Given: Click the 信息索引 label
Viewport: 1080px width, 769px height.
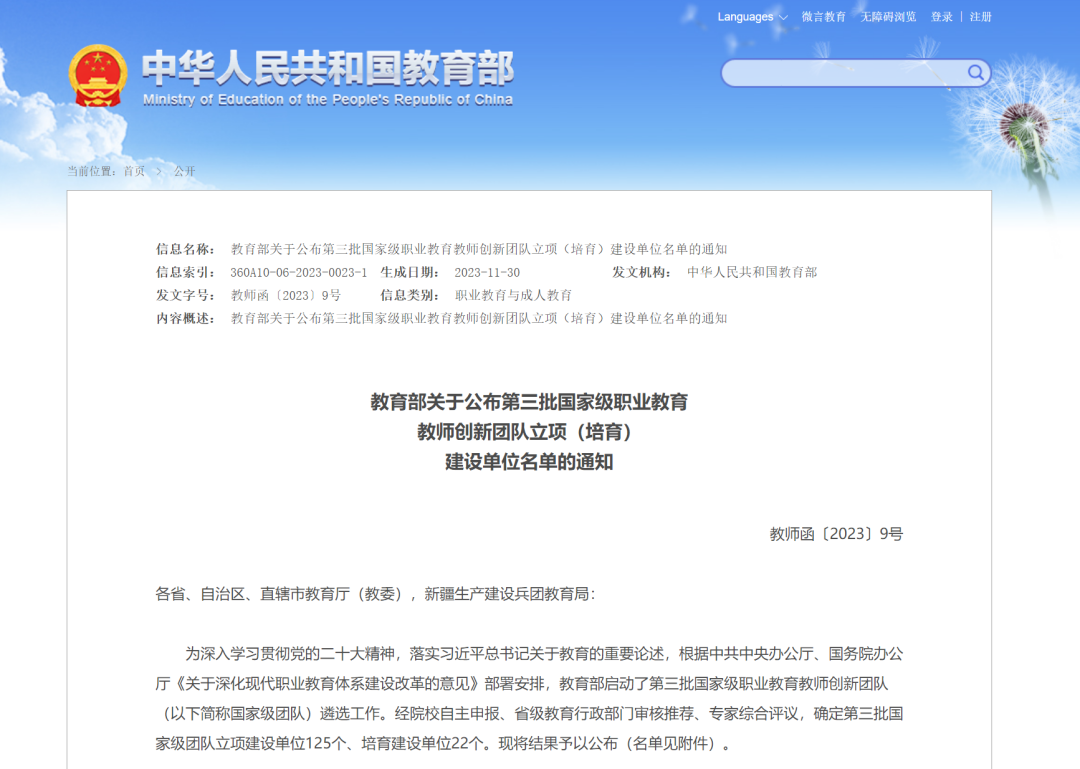Looking at the screenshot, I should click(185, 272).
